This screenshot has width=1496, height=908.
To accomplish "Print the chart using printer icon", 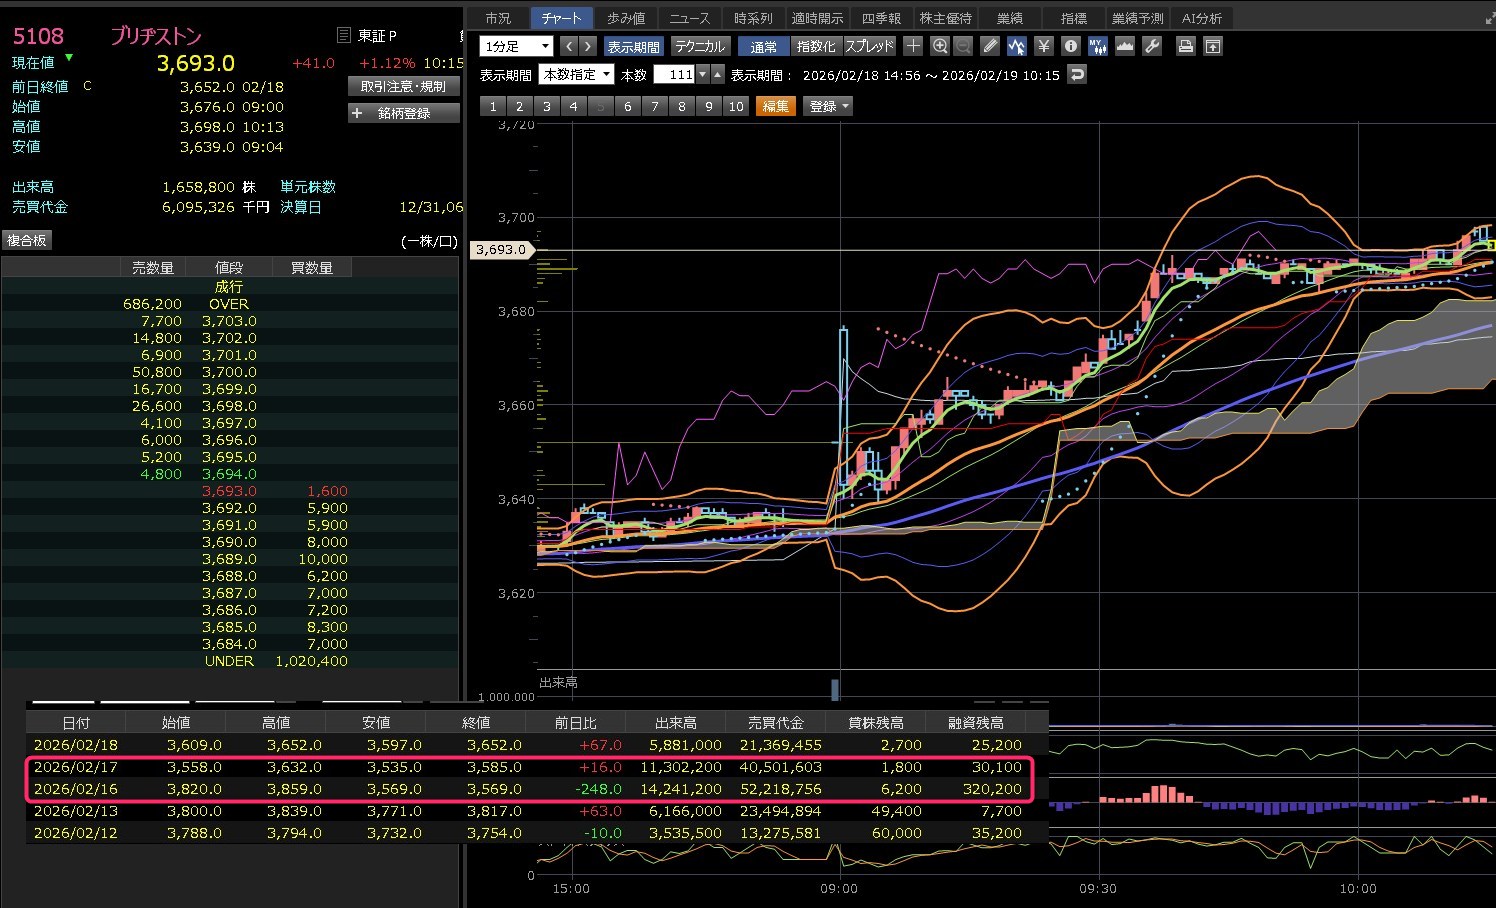I will (1185, 46).
